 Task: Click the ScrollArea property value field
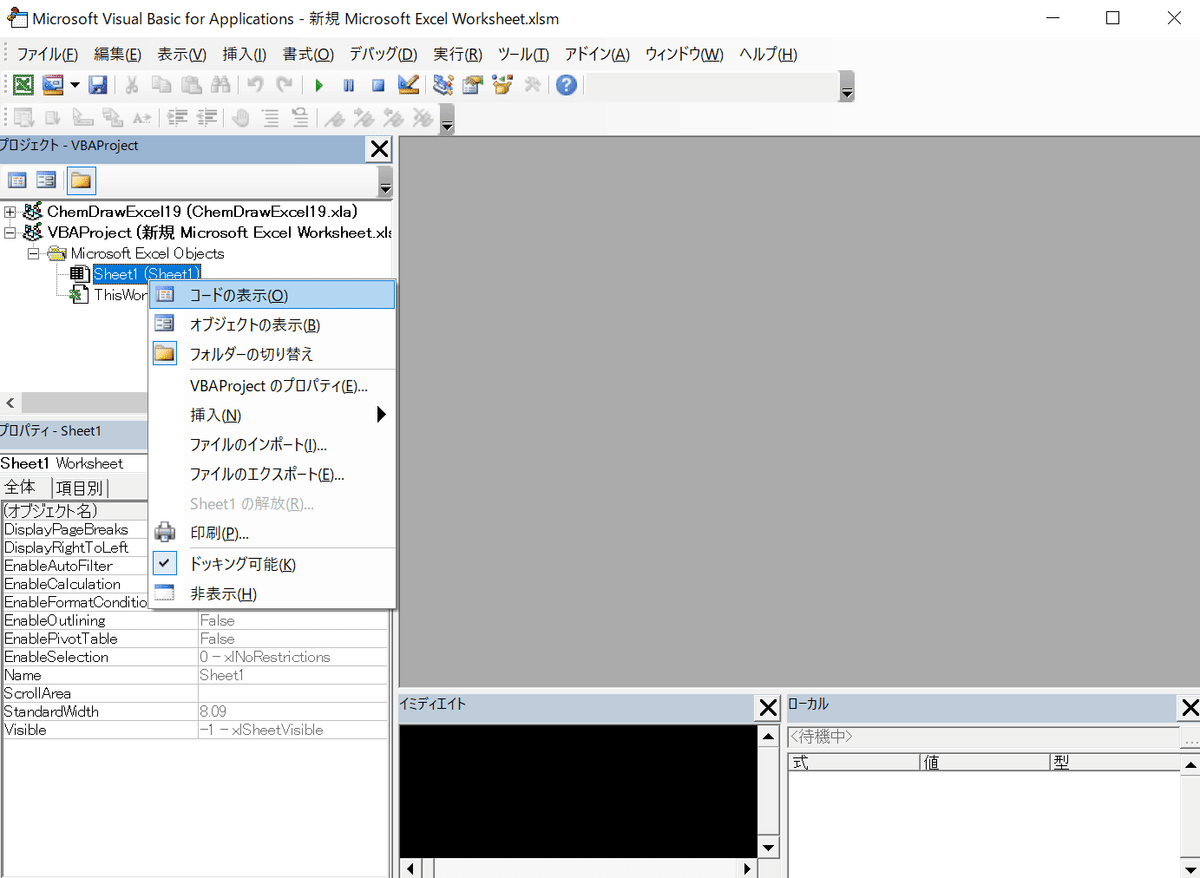tap(293, 693)
